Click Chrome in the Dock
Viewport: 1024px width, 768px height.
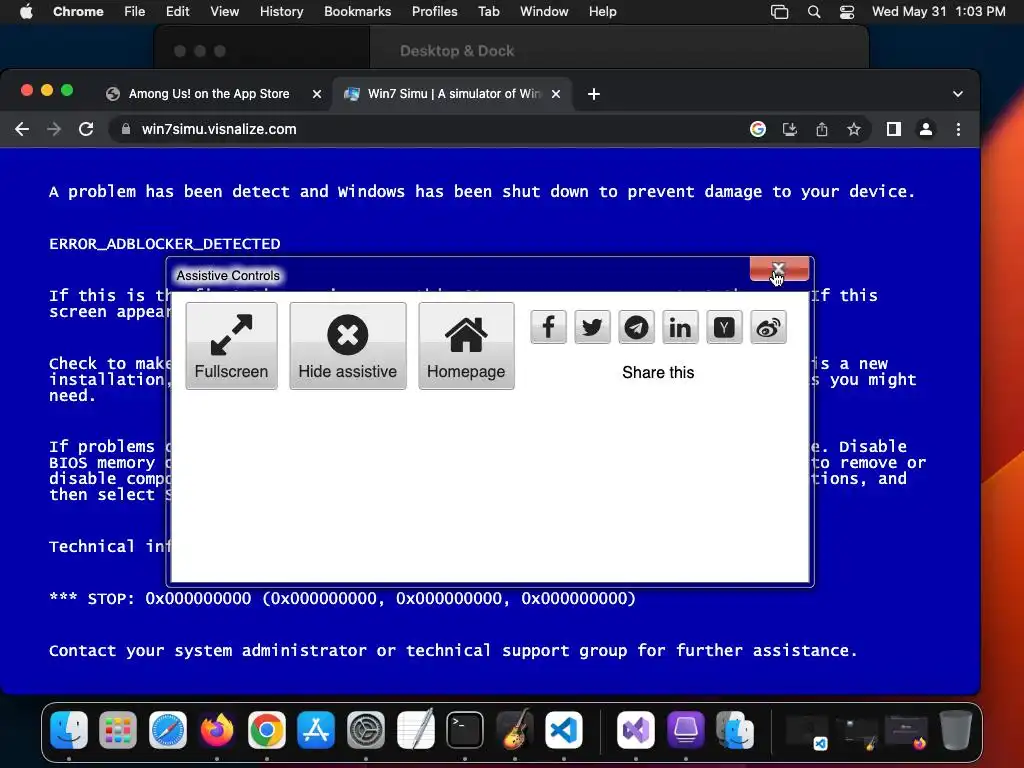(x=266, y=729)
